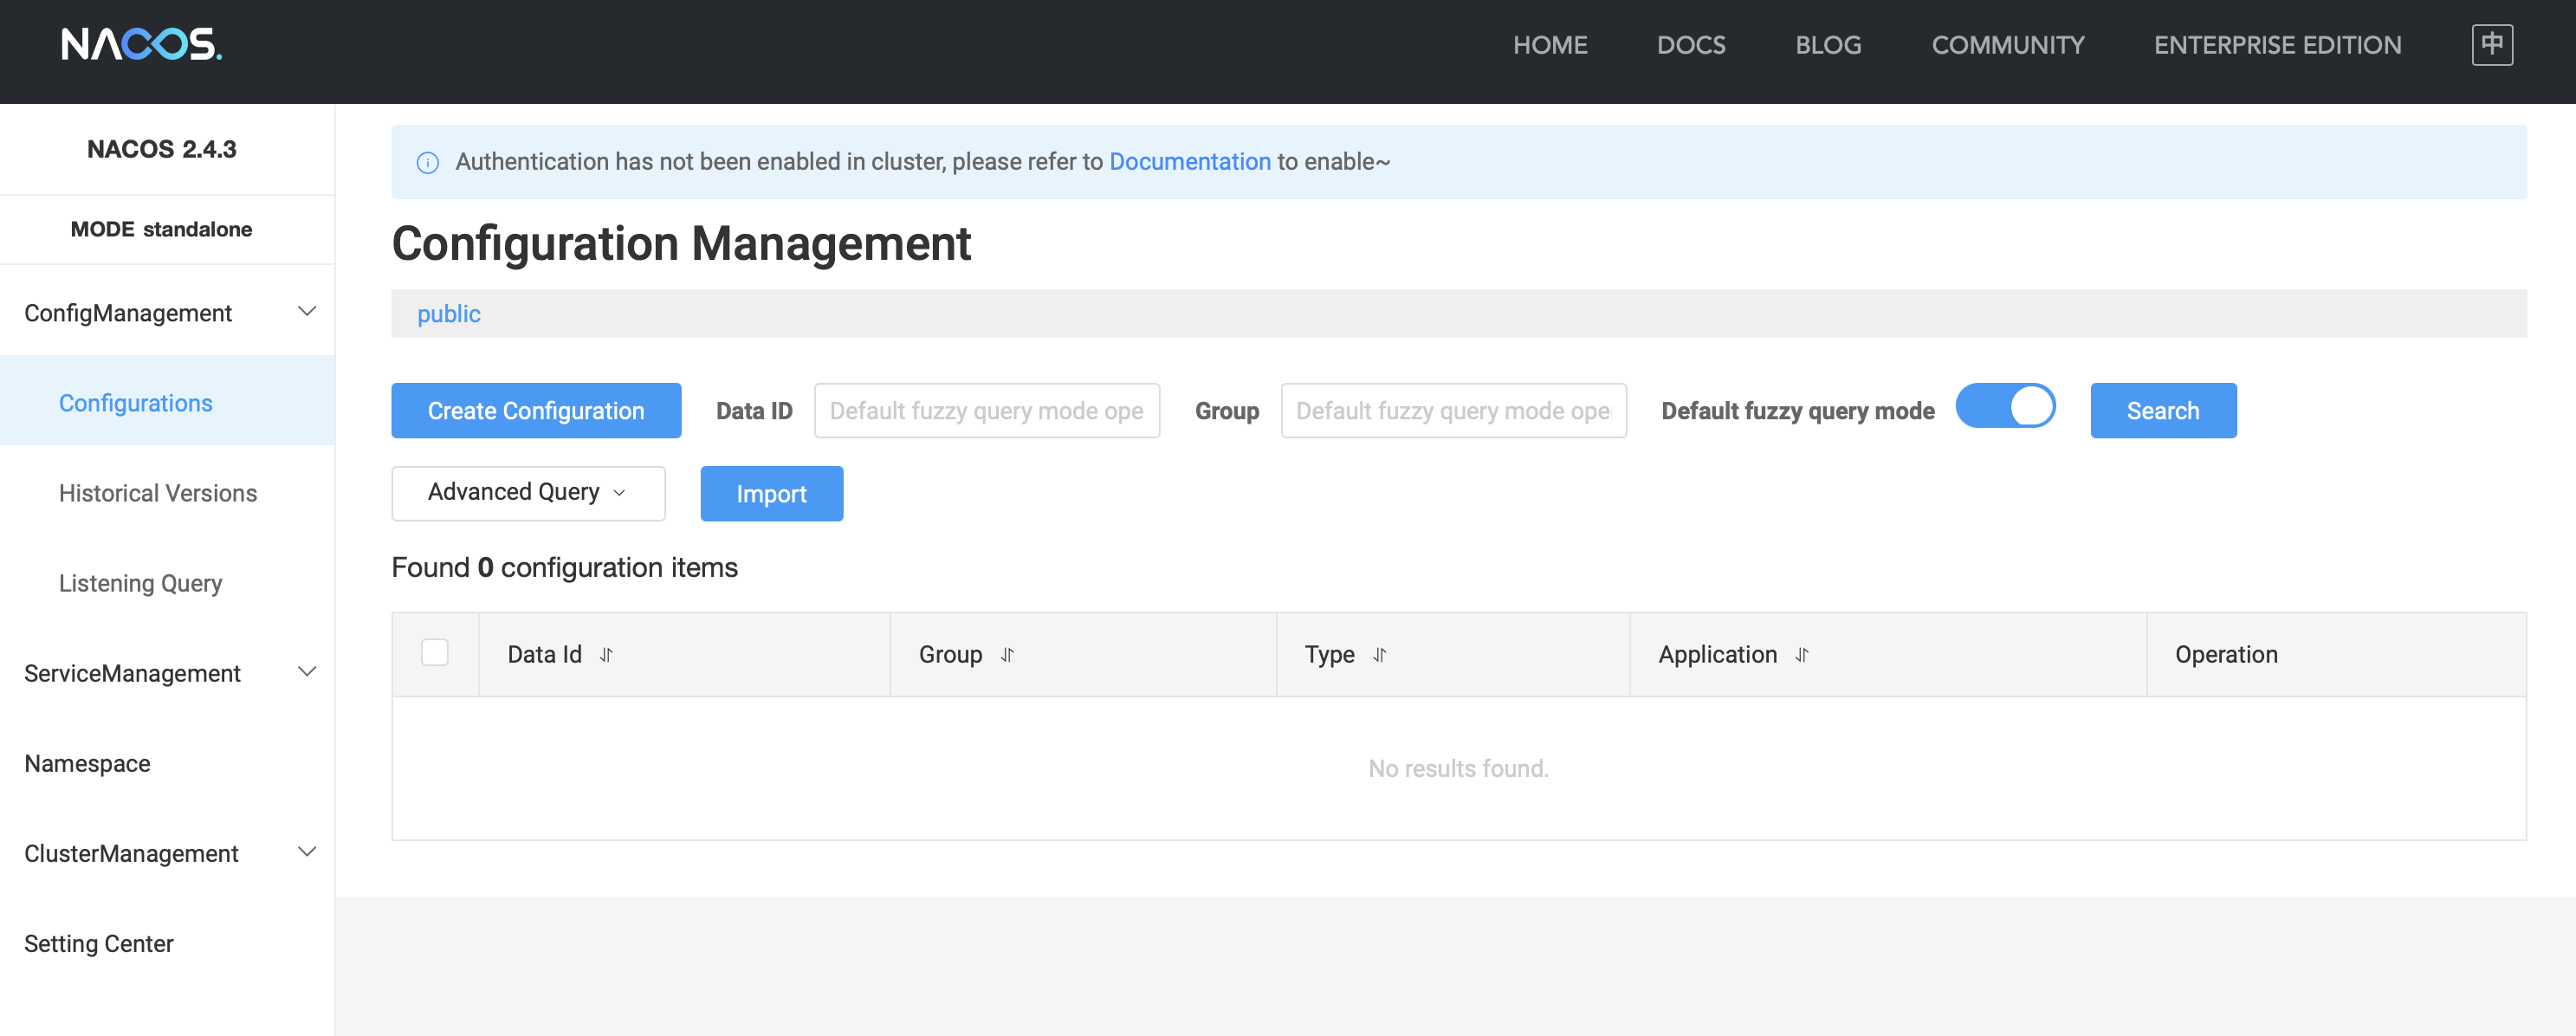This screenshot has width=2576, height=1036.
Task: Sort table by Application column
Action: [x=1801, y=655]
